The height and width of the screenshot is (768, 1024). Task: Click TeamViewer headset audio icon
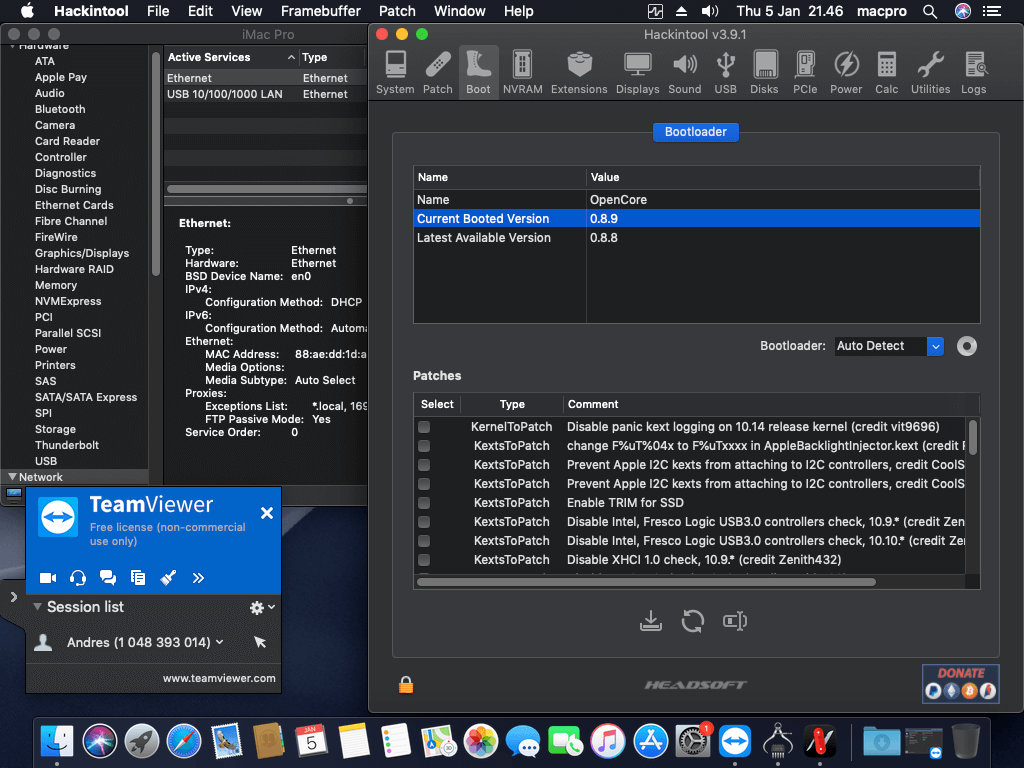click(x=78, y=578)
